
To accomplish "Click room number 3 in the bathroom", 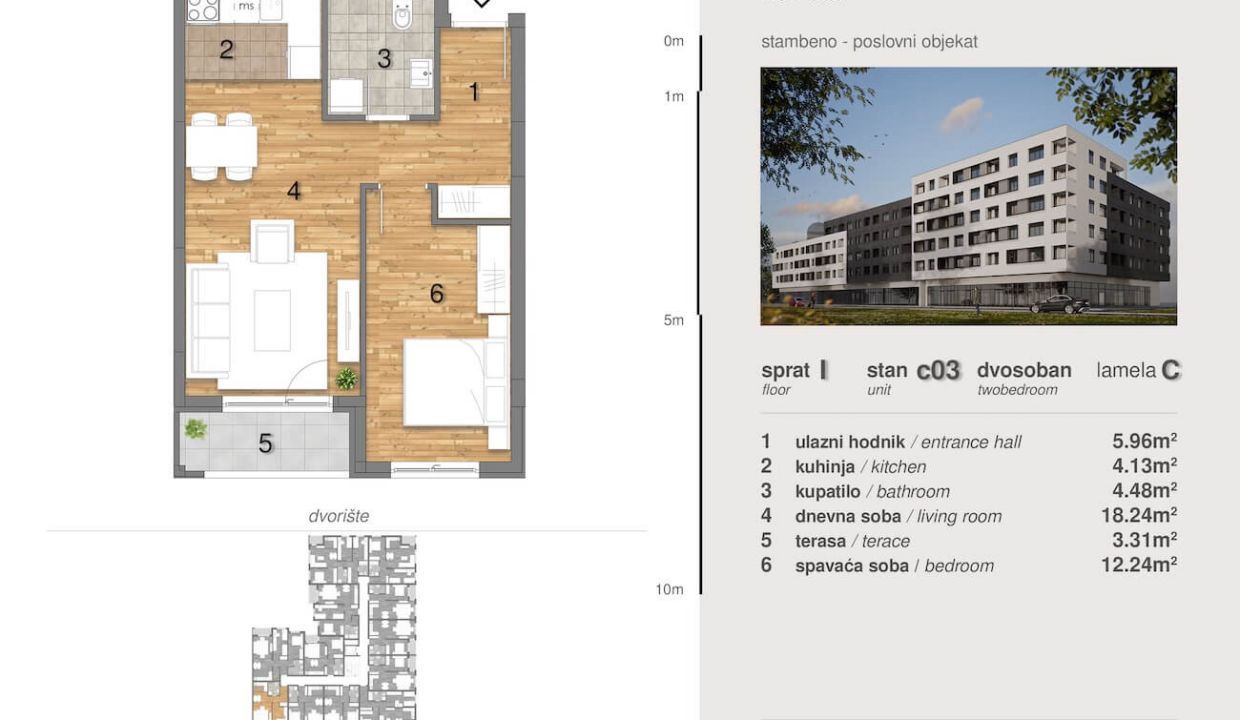I will tap(384, 59).
